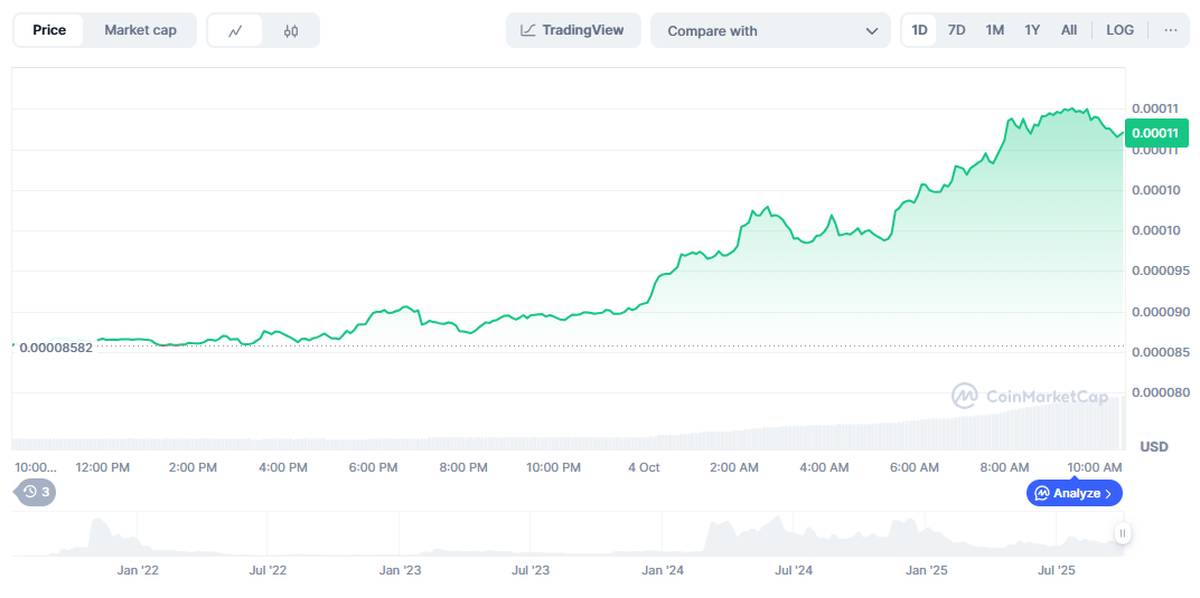Image resolution: width=1200 pixels, height=598 pixels.
Task: Click Jul '22 on overview timeline
Action: [267, 570]
